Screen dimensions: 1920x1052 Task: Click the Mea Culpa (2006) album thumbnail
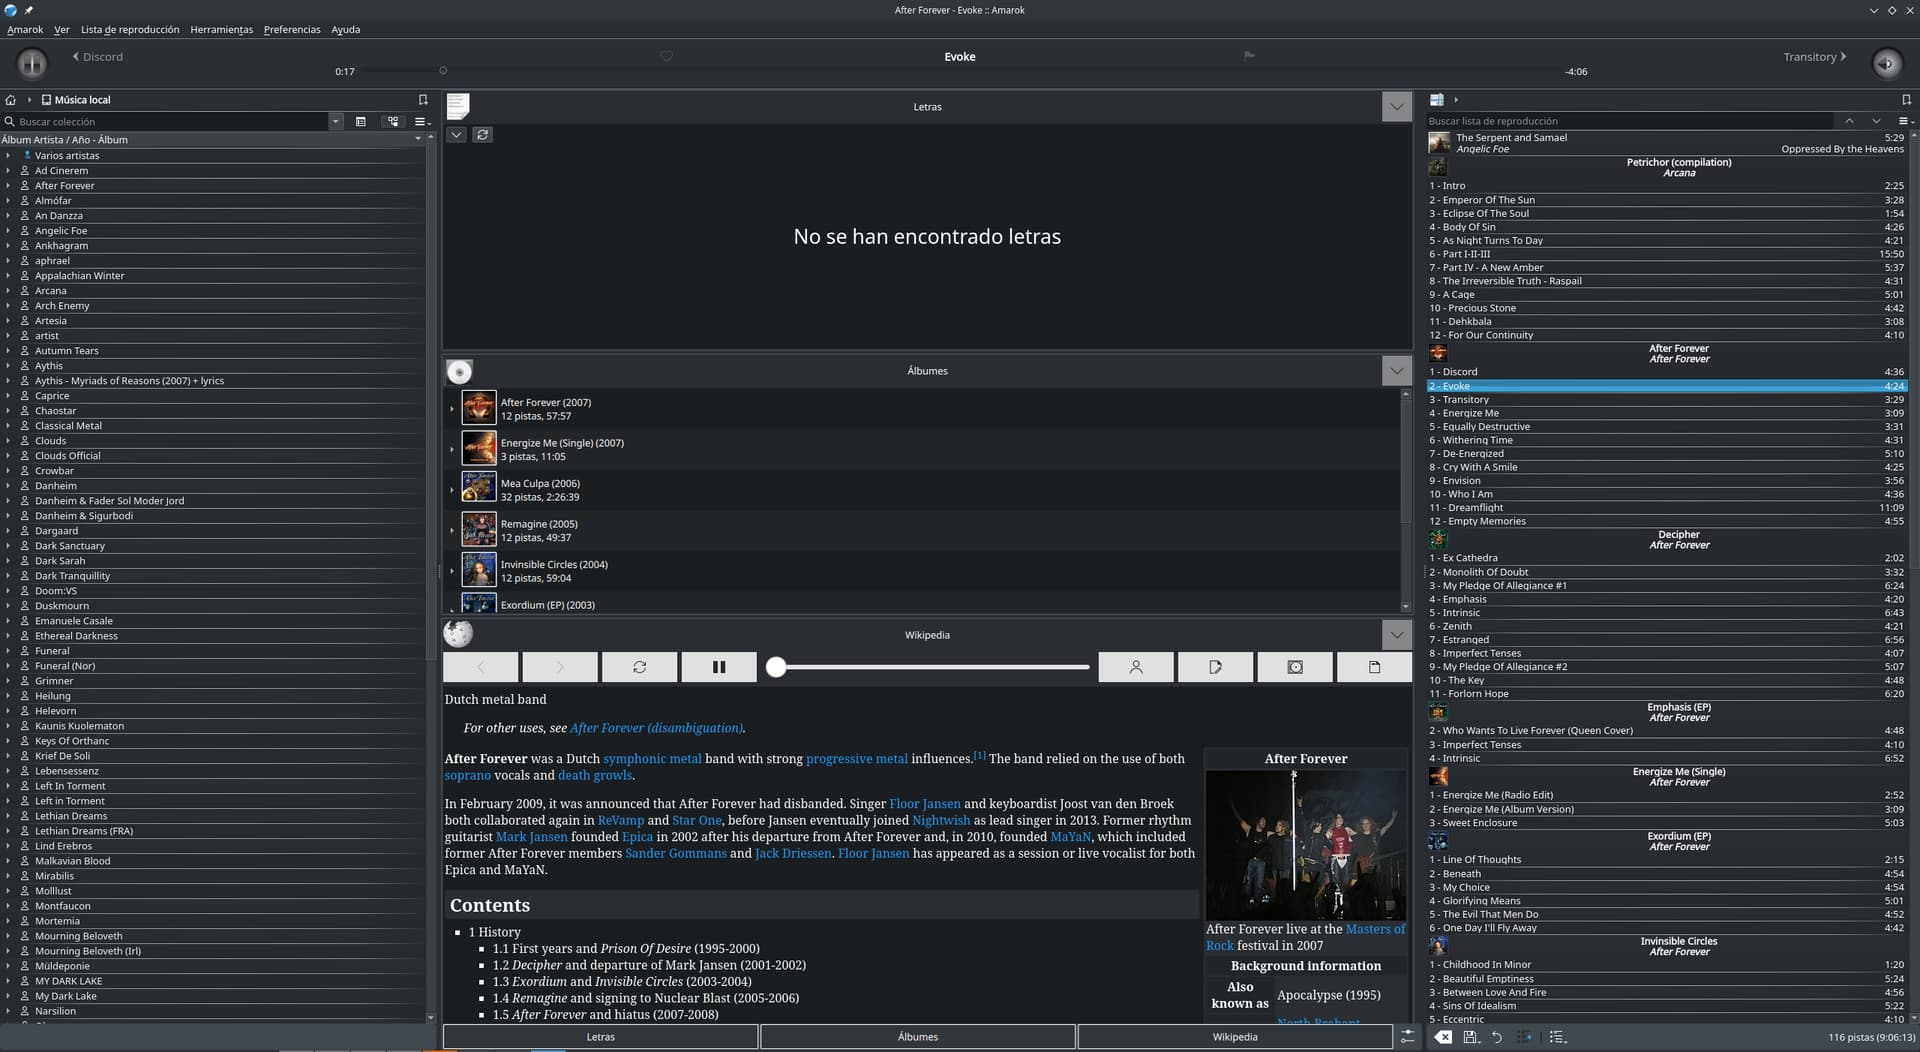(479, 489)
